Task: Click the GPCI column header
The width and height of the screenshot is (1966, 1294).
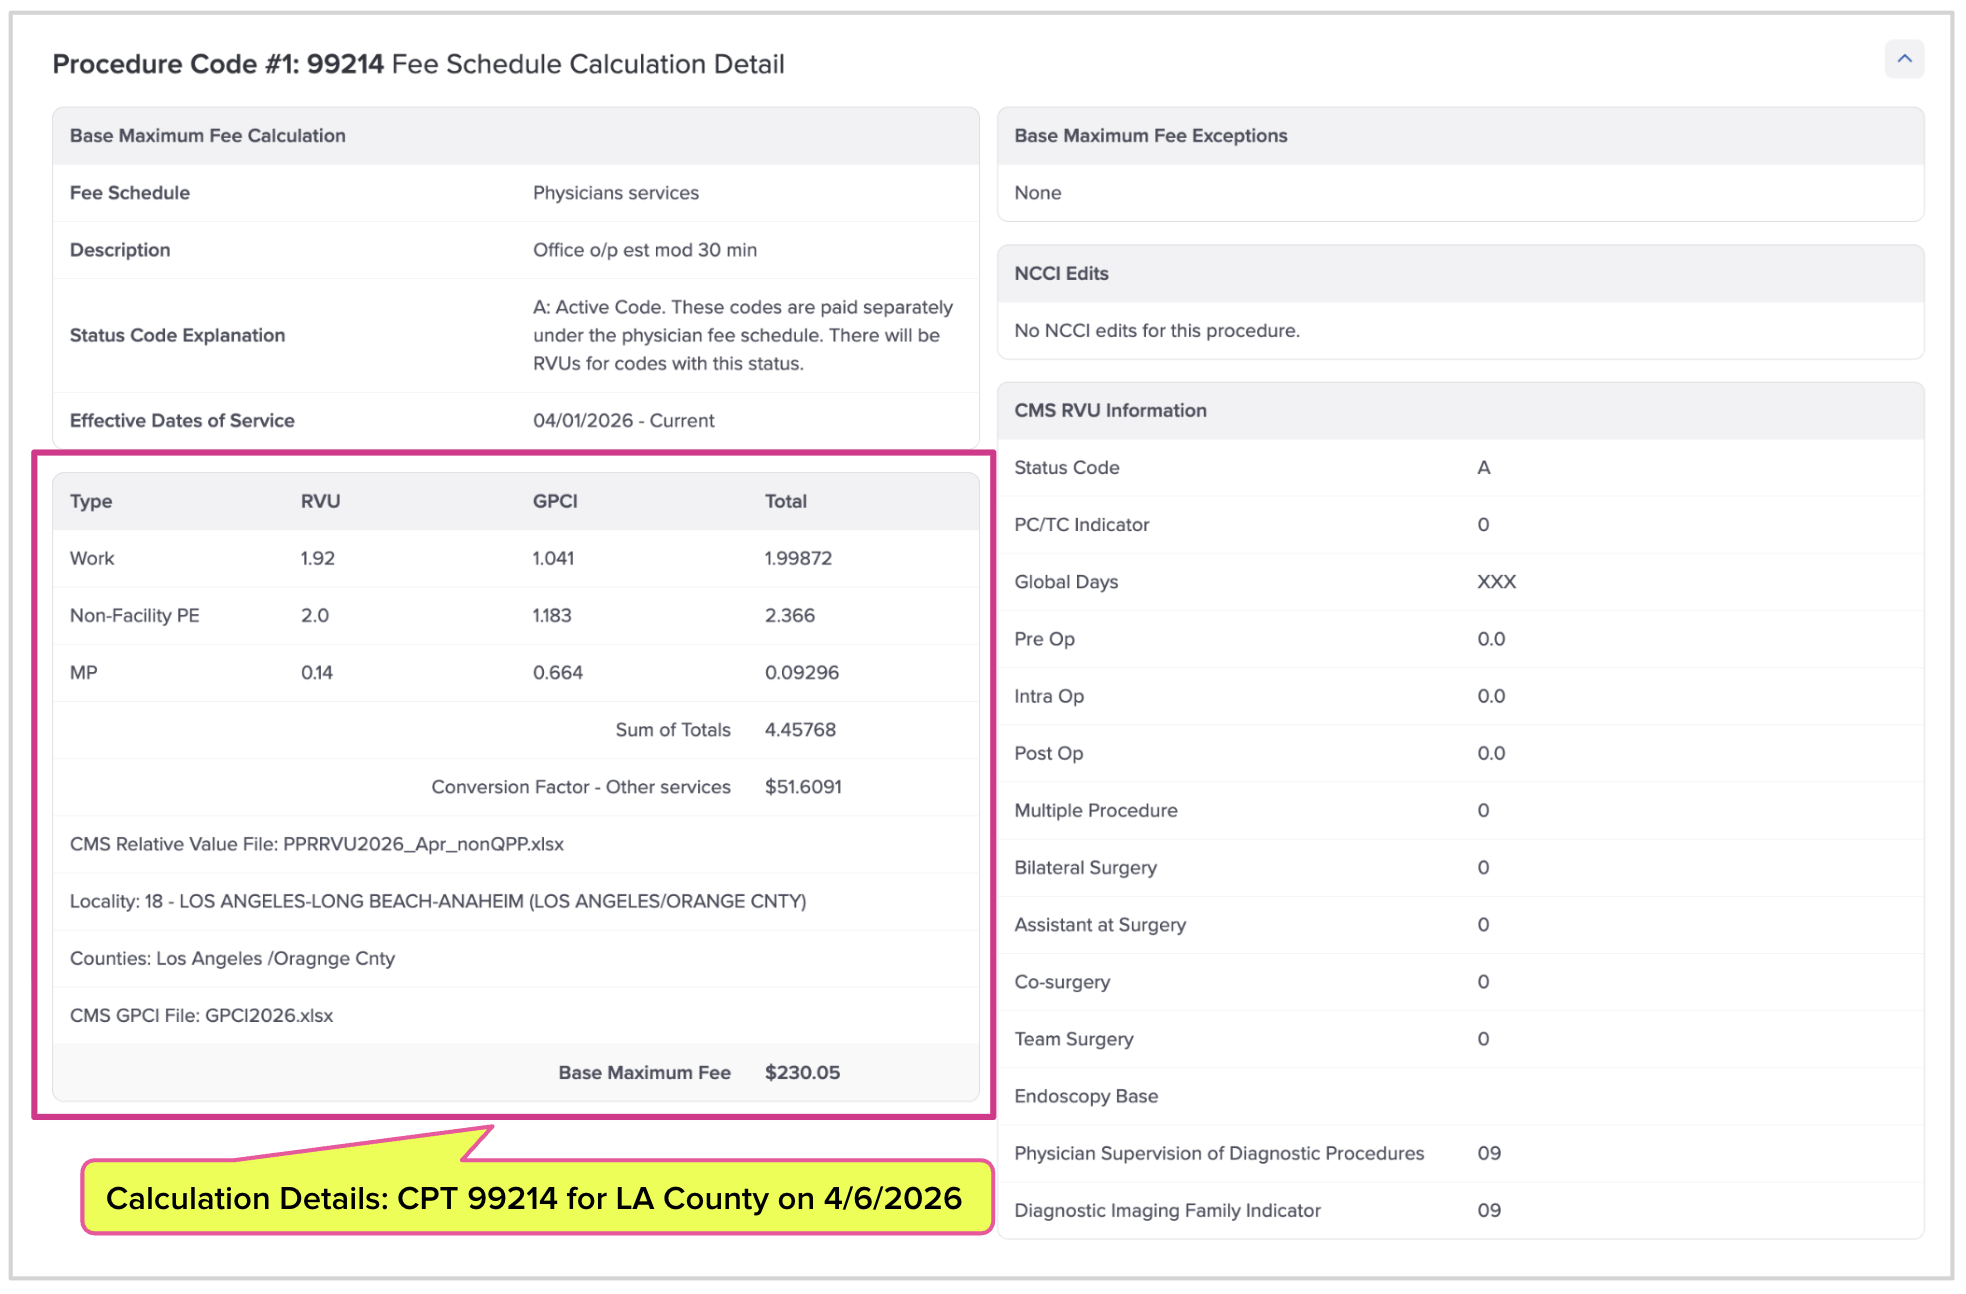Action: pos(555,502)
